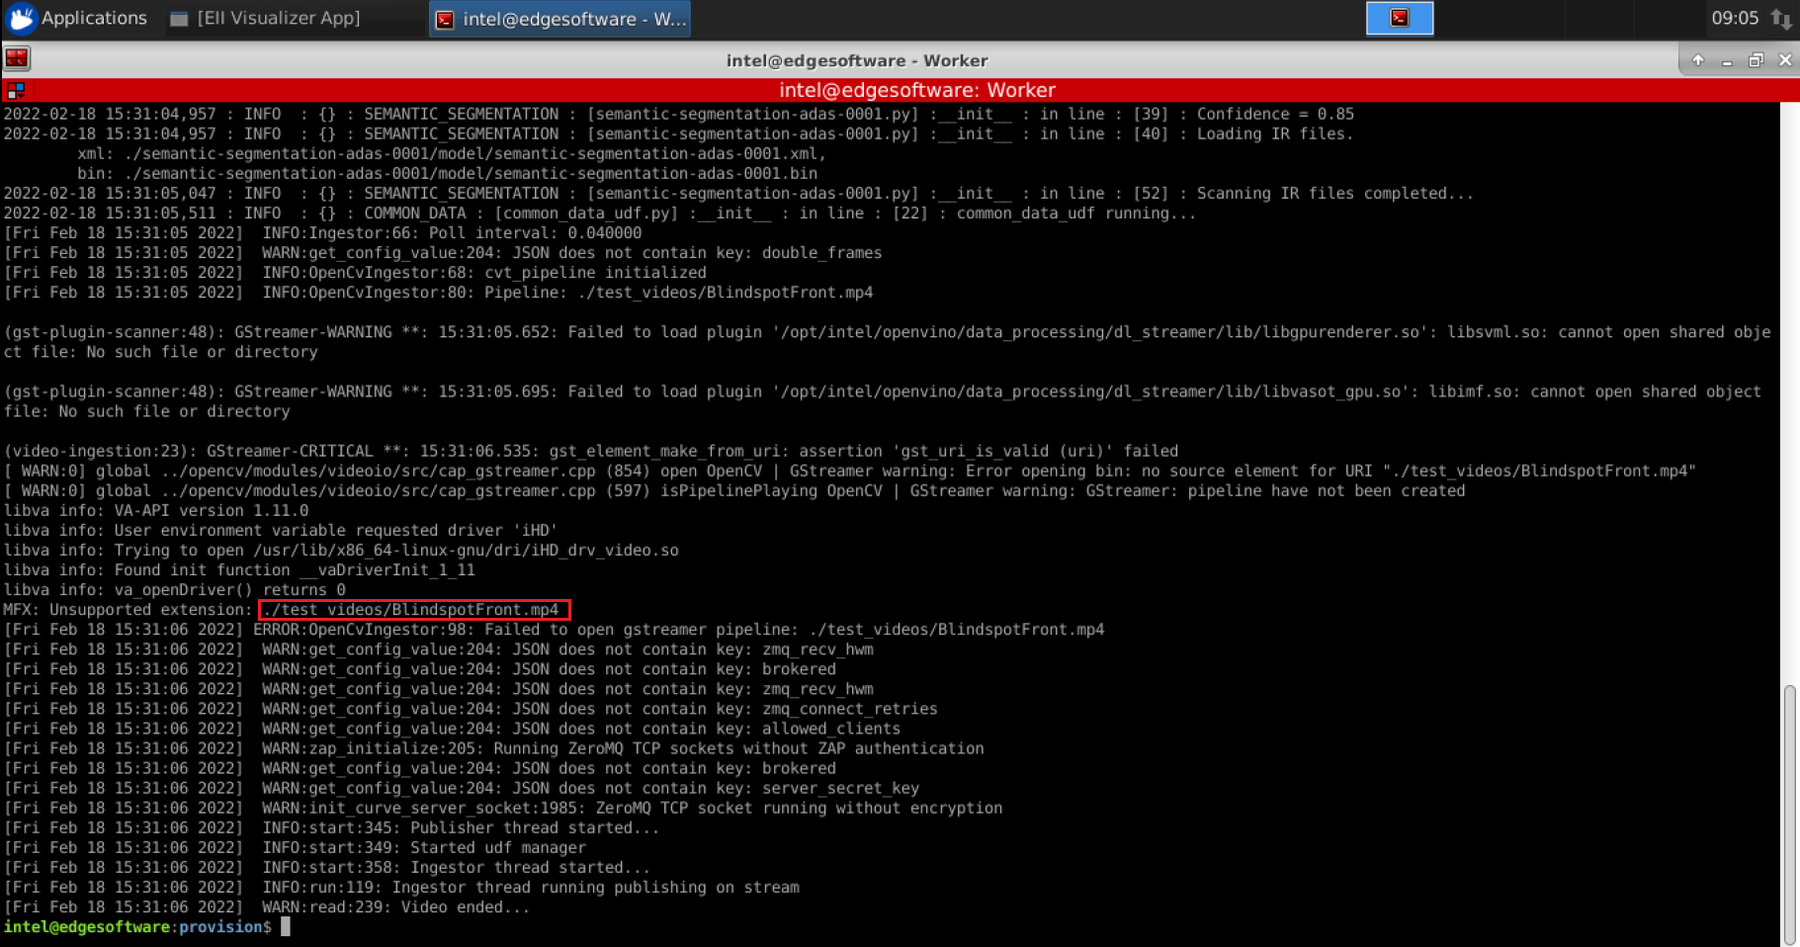1800x947 pixels.
Task: Click the blue mouse logo beside Applications
Action: [x=22, y=18]
